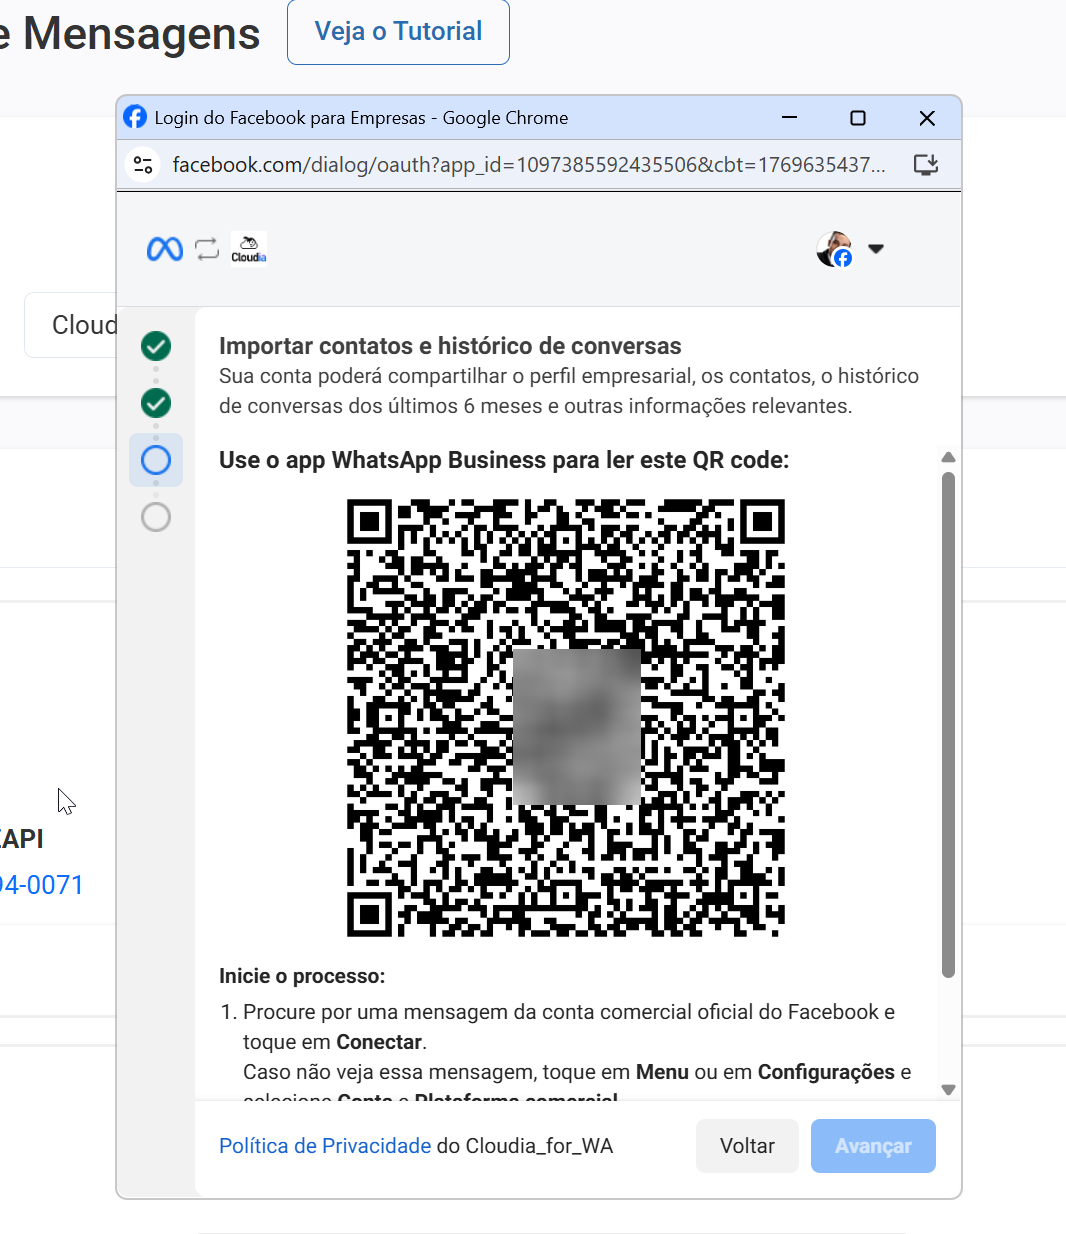Click the Facebook favicon in popup title bar
This screenshot has height=1234, width=1066.
[135, 117]
